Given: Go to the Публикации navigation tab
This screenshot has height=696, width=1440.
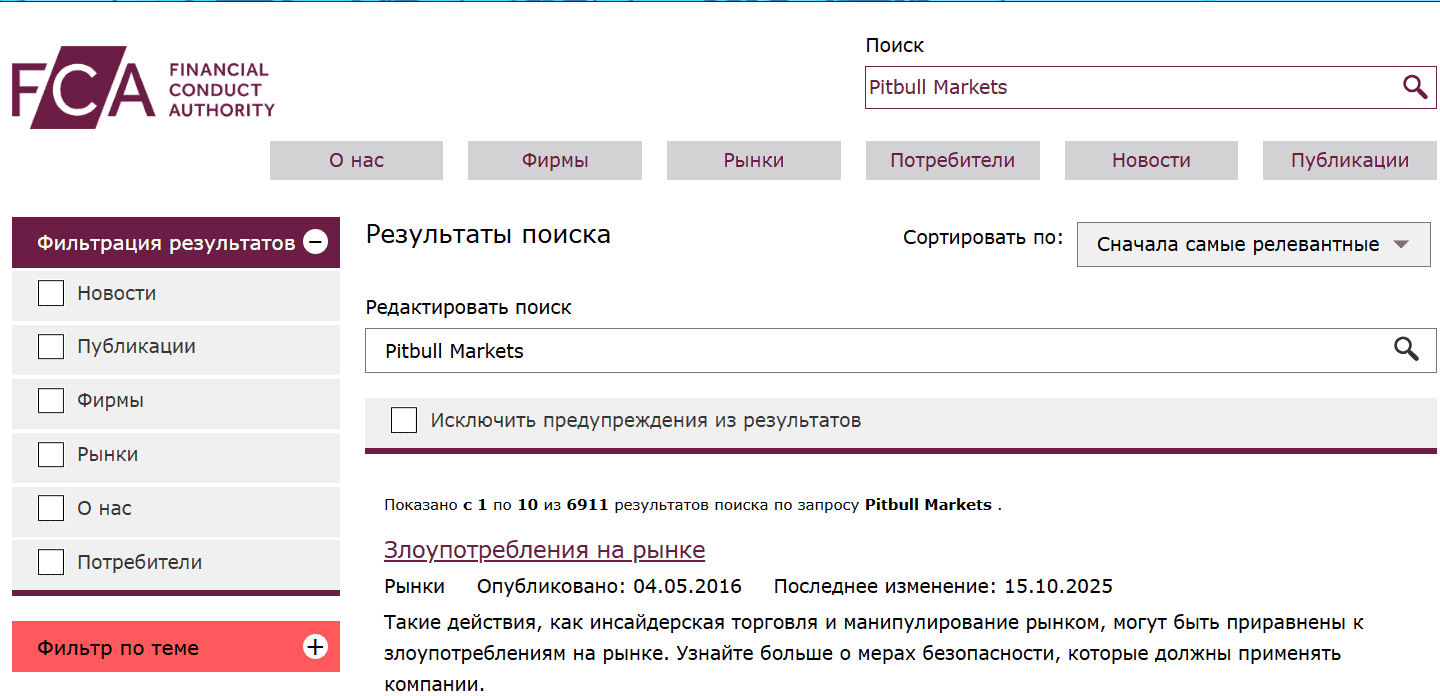Looking at the screenshot, I should pyautogui.click(x=1348, y=160).
